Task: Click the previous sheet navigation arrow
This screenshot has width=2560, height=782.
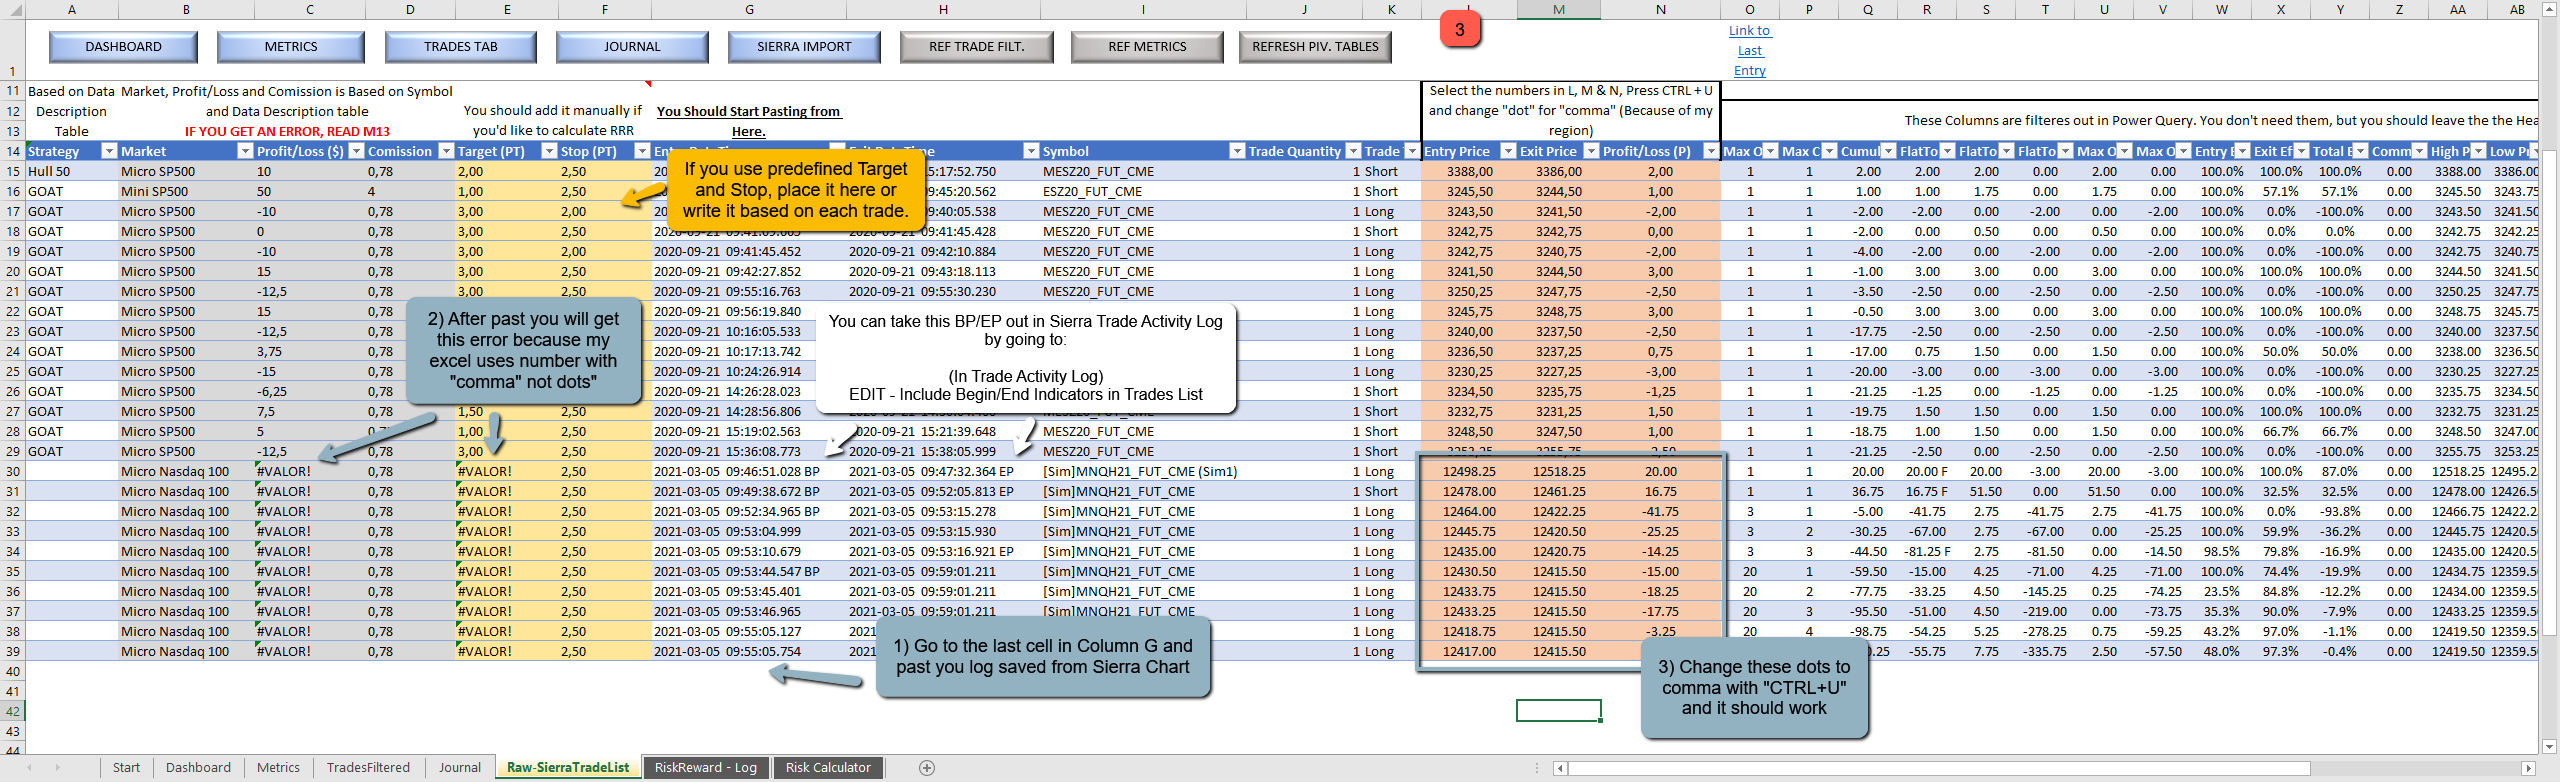Action: [x=29, y=768]
